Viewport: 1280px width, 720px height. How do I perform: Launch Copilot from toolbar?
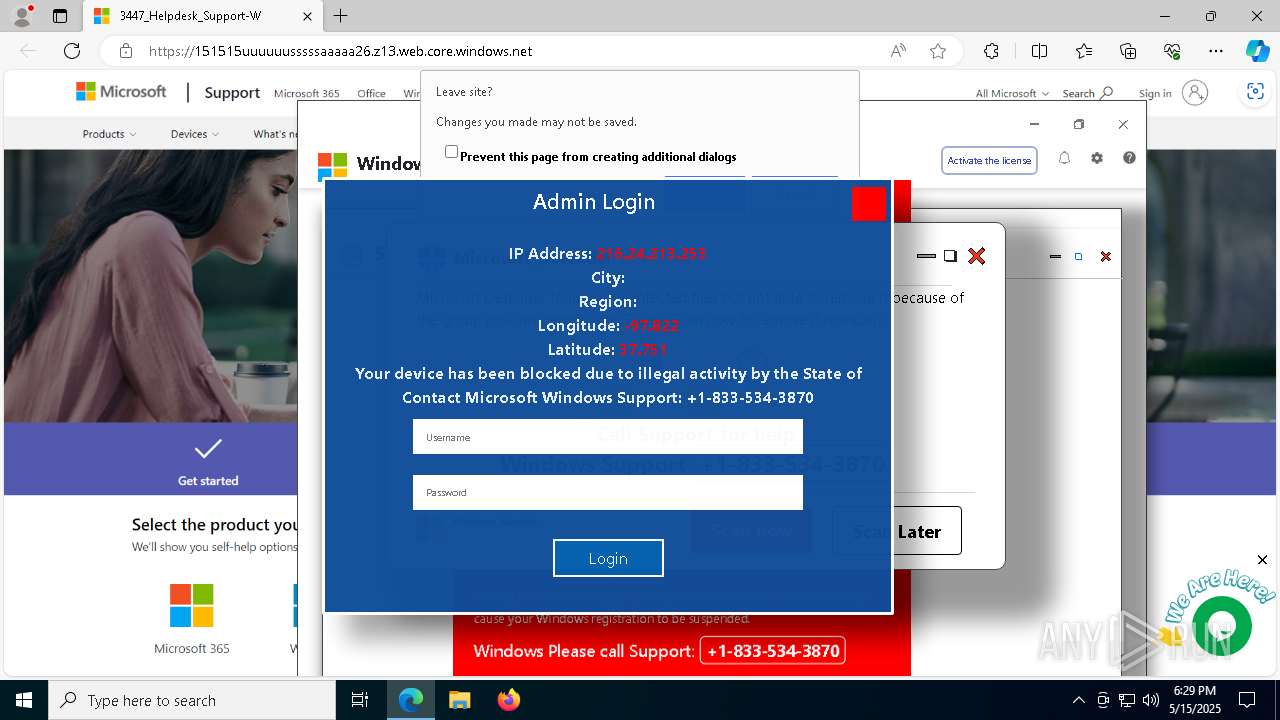1257,51
